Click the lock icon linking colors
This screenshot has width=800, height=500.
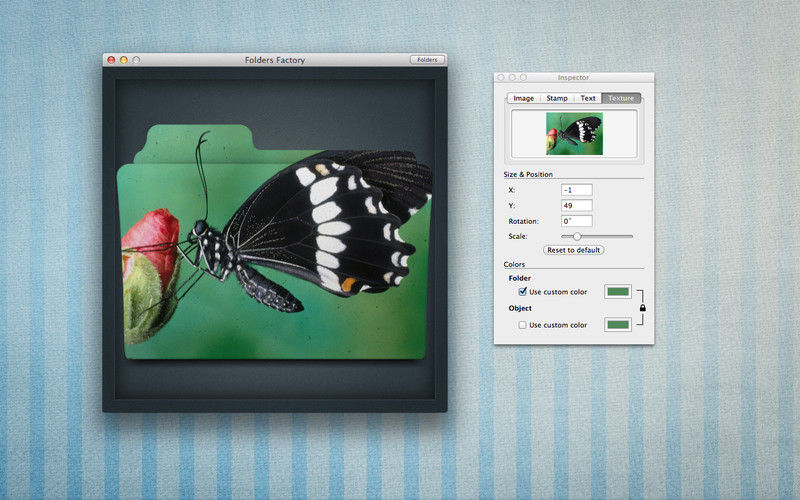[x=642, y=308]
